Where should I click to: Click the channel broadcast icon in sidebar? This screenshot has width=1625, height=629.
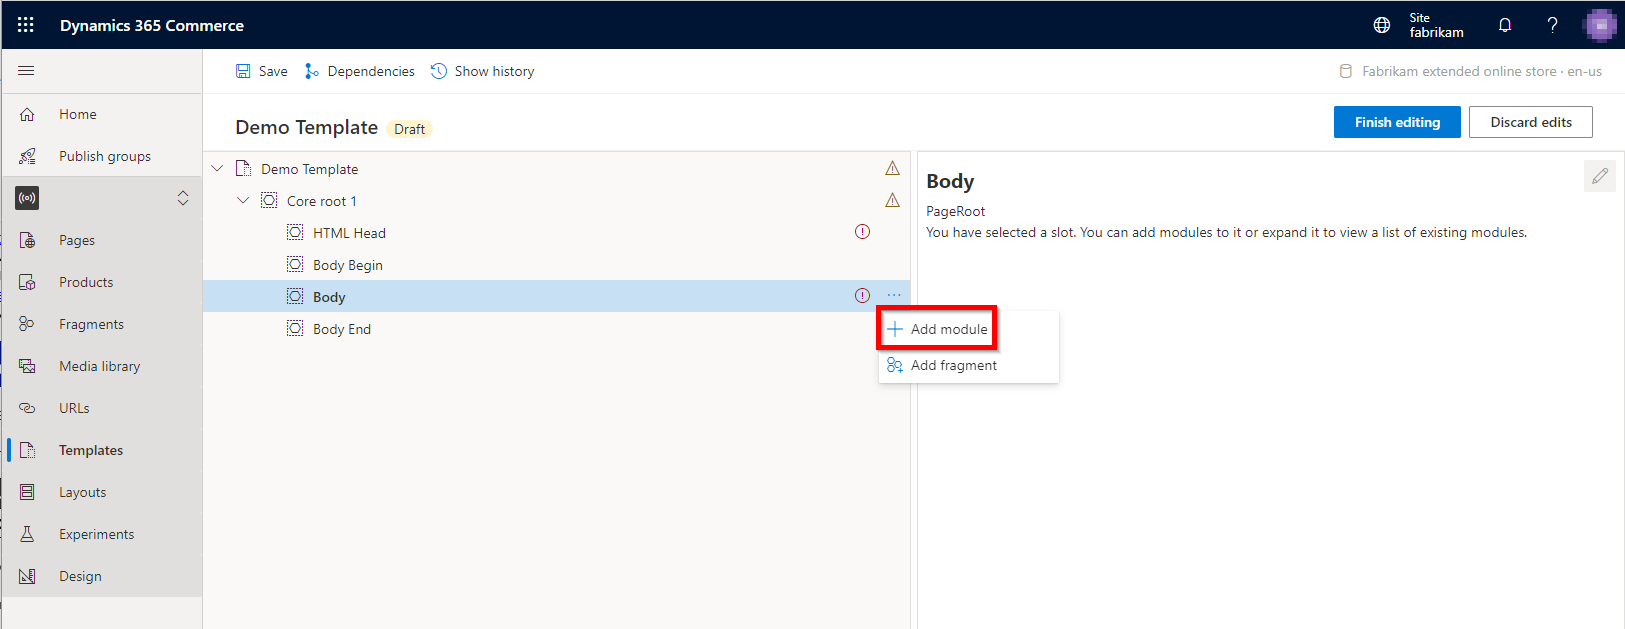click(x=27, y=198)
